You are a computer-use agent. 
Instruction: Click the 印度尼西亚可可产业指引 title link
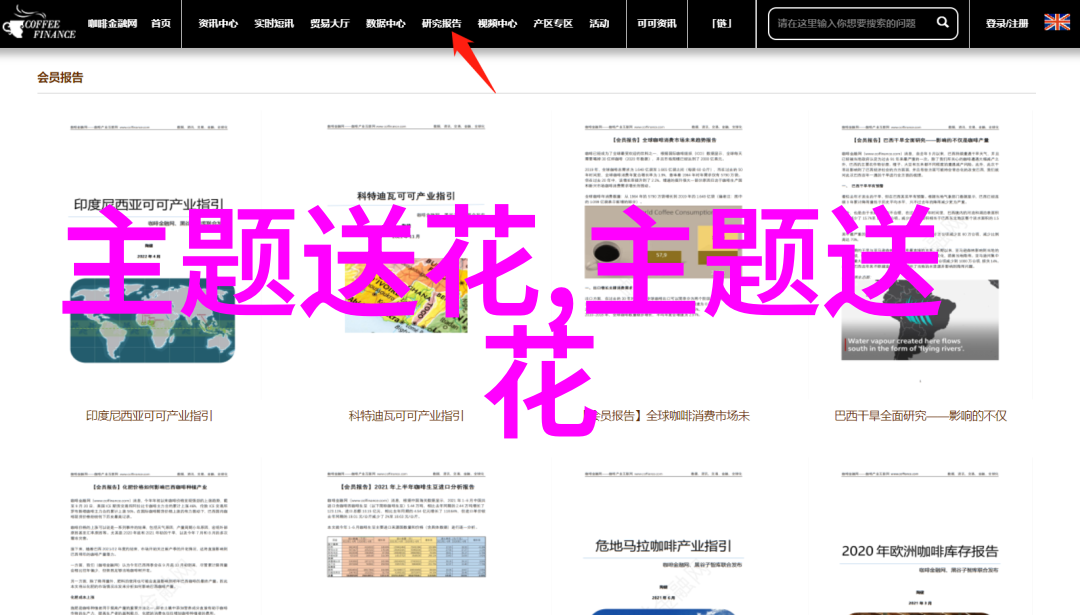[149, 416]
